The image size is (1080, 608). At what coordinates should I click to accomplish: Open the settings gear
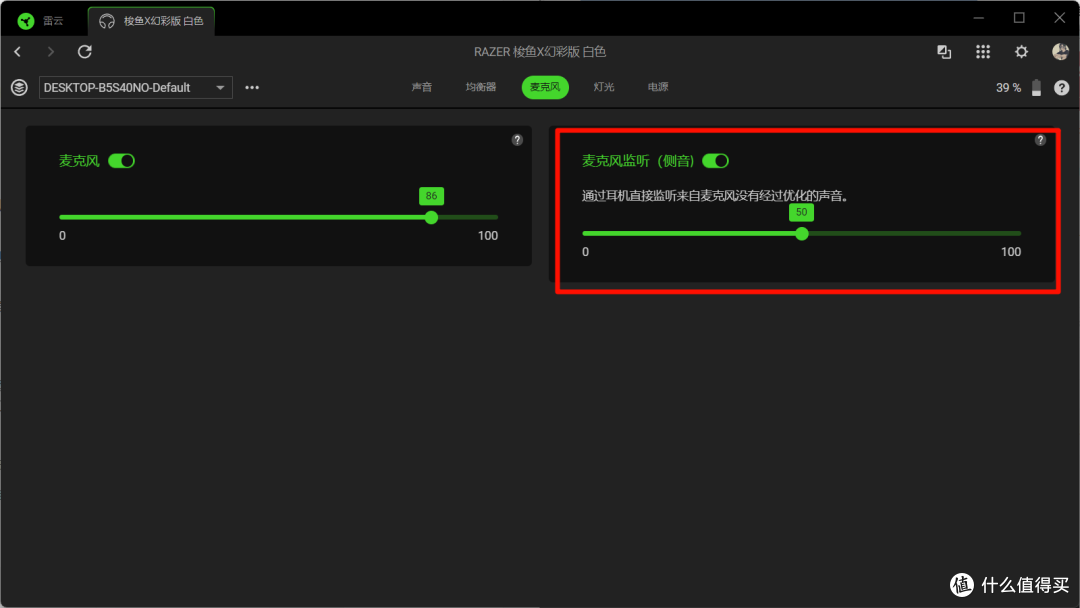click(x=1021, y=52)
